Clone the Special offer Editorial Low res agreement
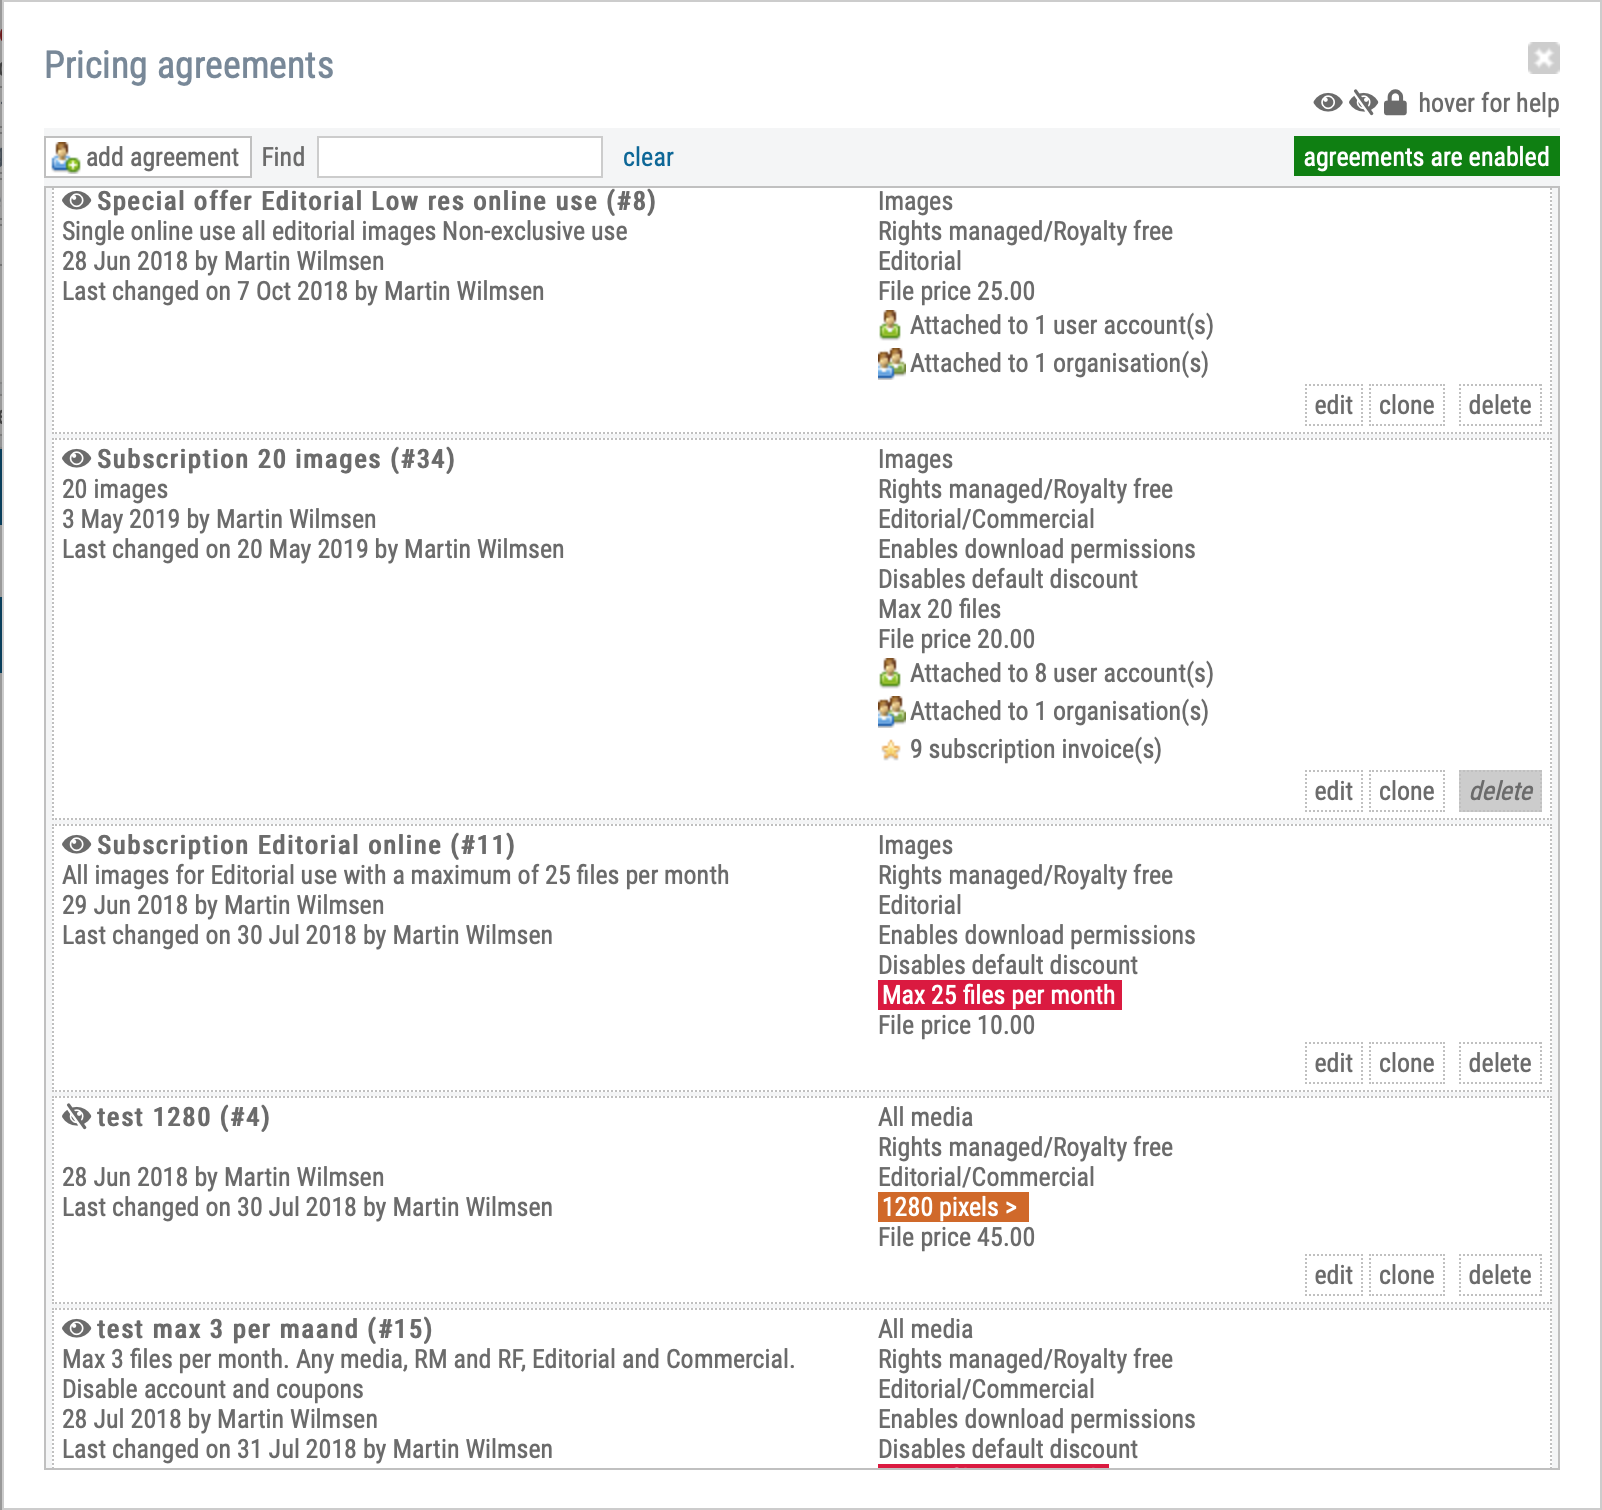The width and height of the screenshot is (1602, 1510). point(1406,405)
